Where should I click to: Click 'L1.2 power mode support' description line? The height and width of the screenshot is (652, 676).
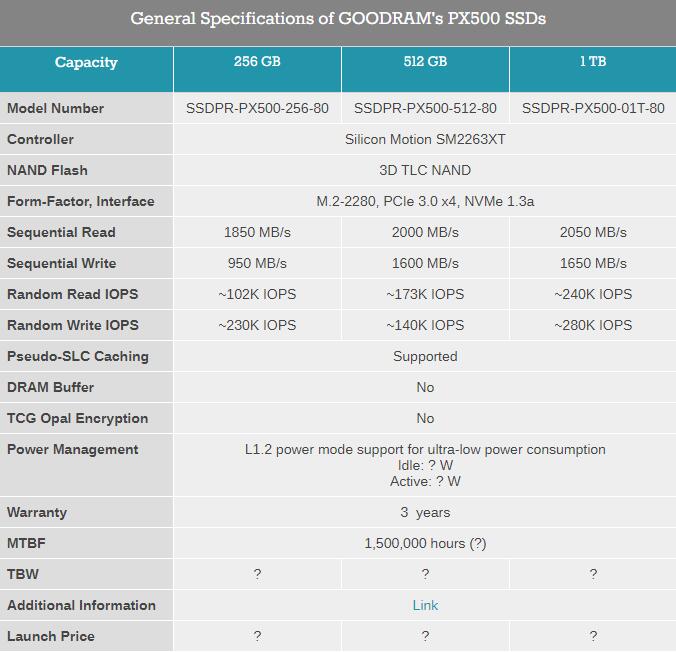click(x=425, y=450)
